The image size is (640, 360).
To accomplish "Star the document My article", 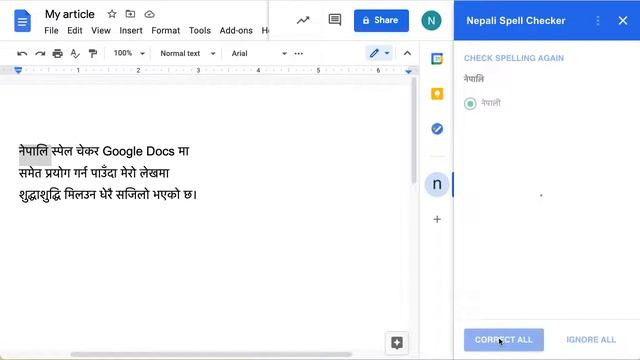I will (x=112, y=14).
